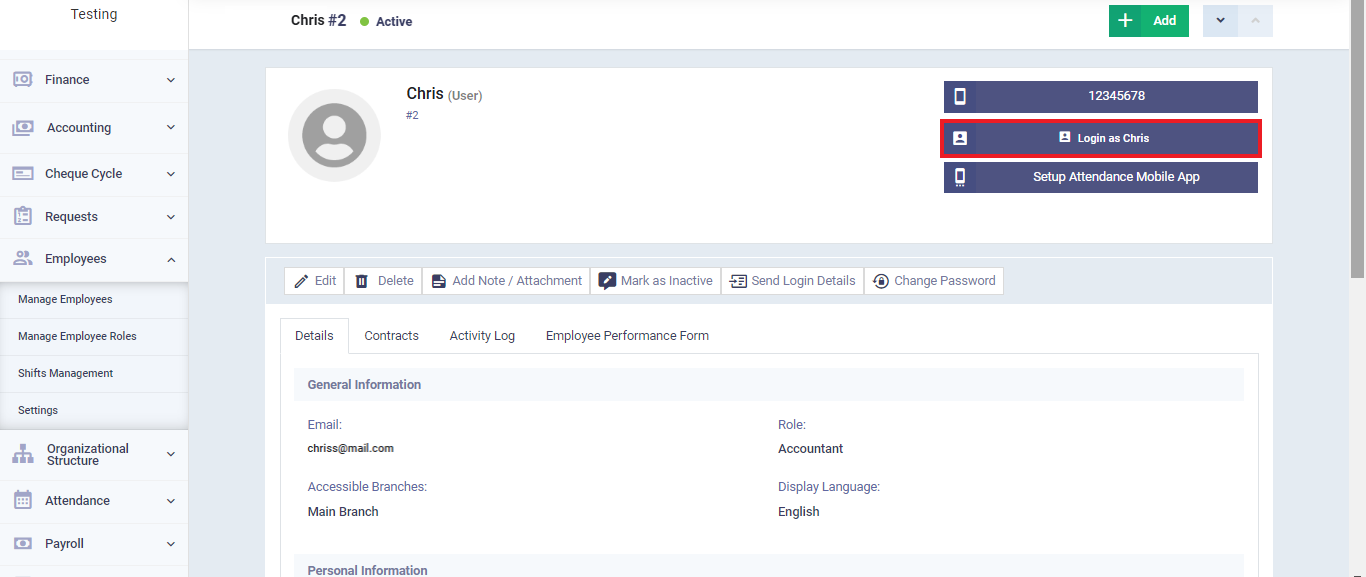Go to next employee with down arrow
This screenshot has height=577, width=1366.
(x=1220, y=21)
